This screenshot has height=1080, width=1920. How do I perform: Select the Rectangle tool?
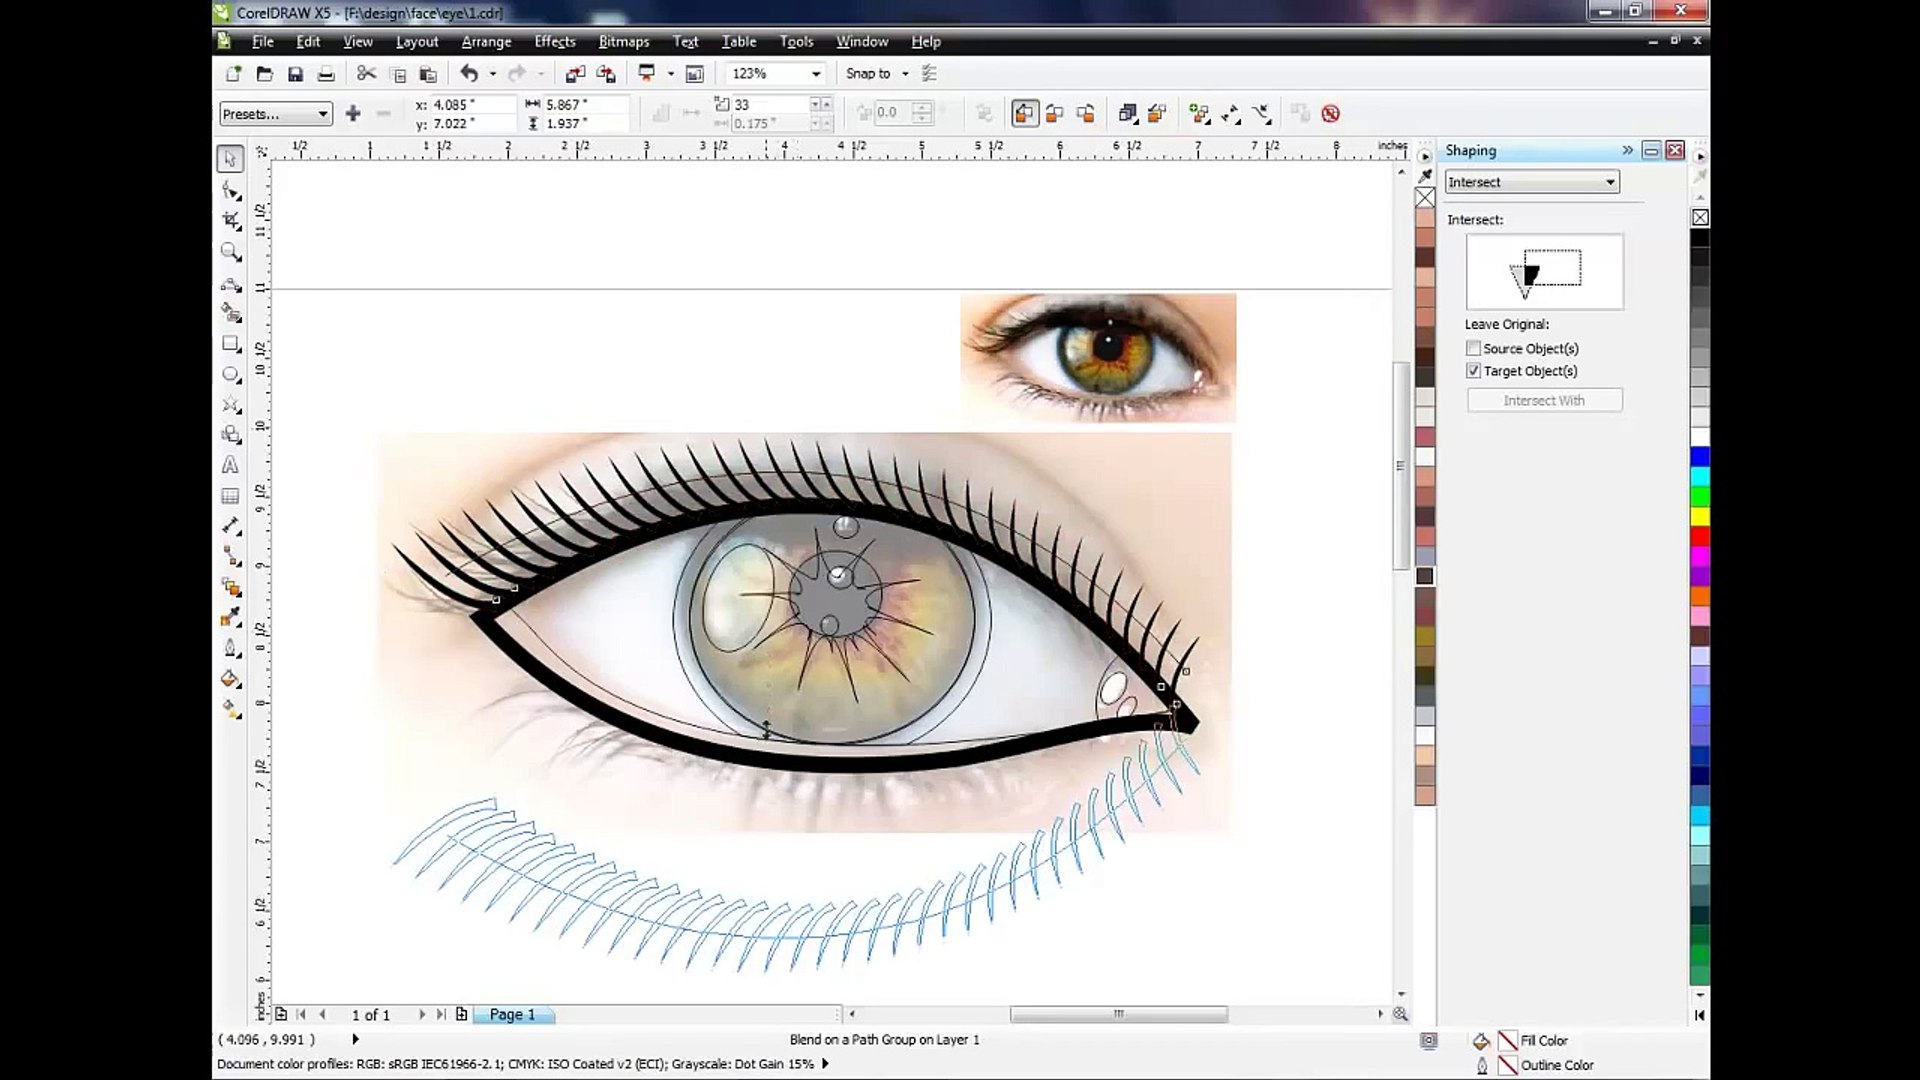click(231, 344)
